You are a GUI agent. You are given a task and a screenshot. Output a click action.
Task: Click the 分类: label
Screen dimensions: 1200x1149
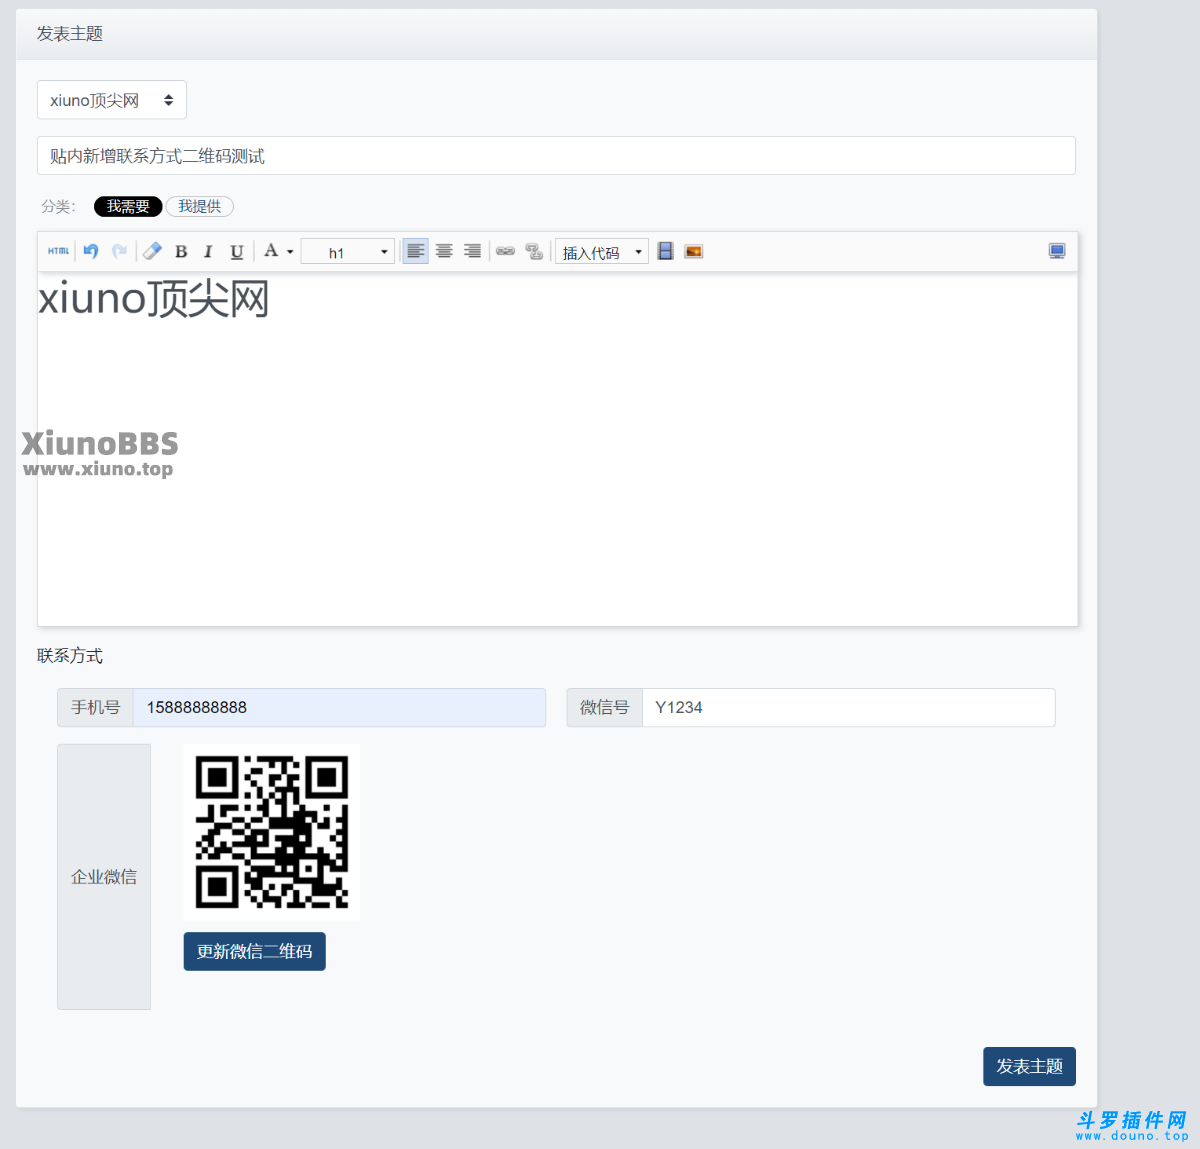58,206
